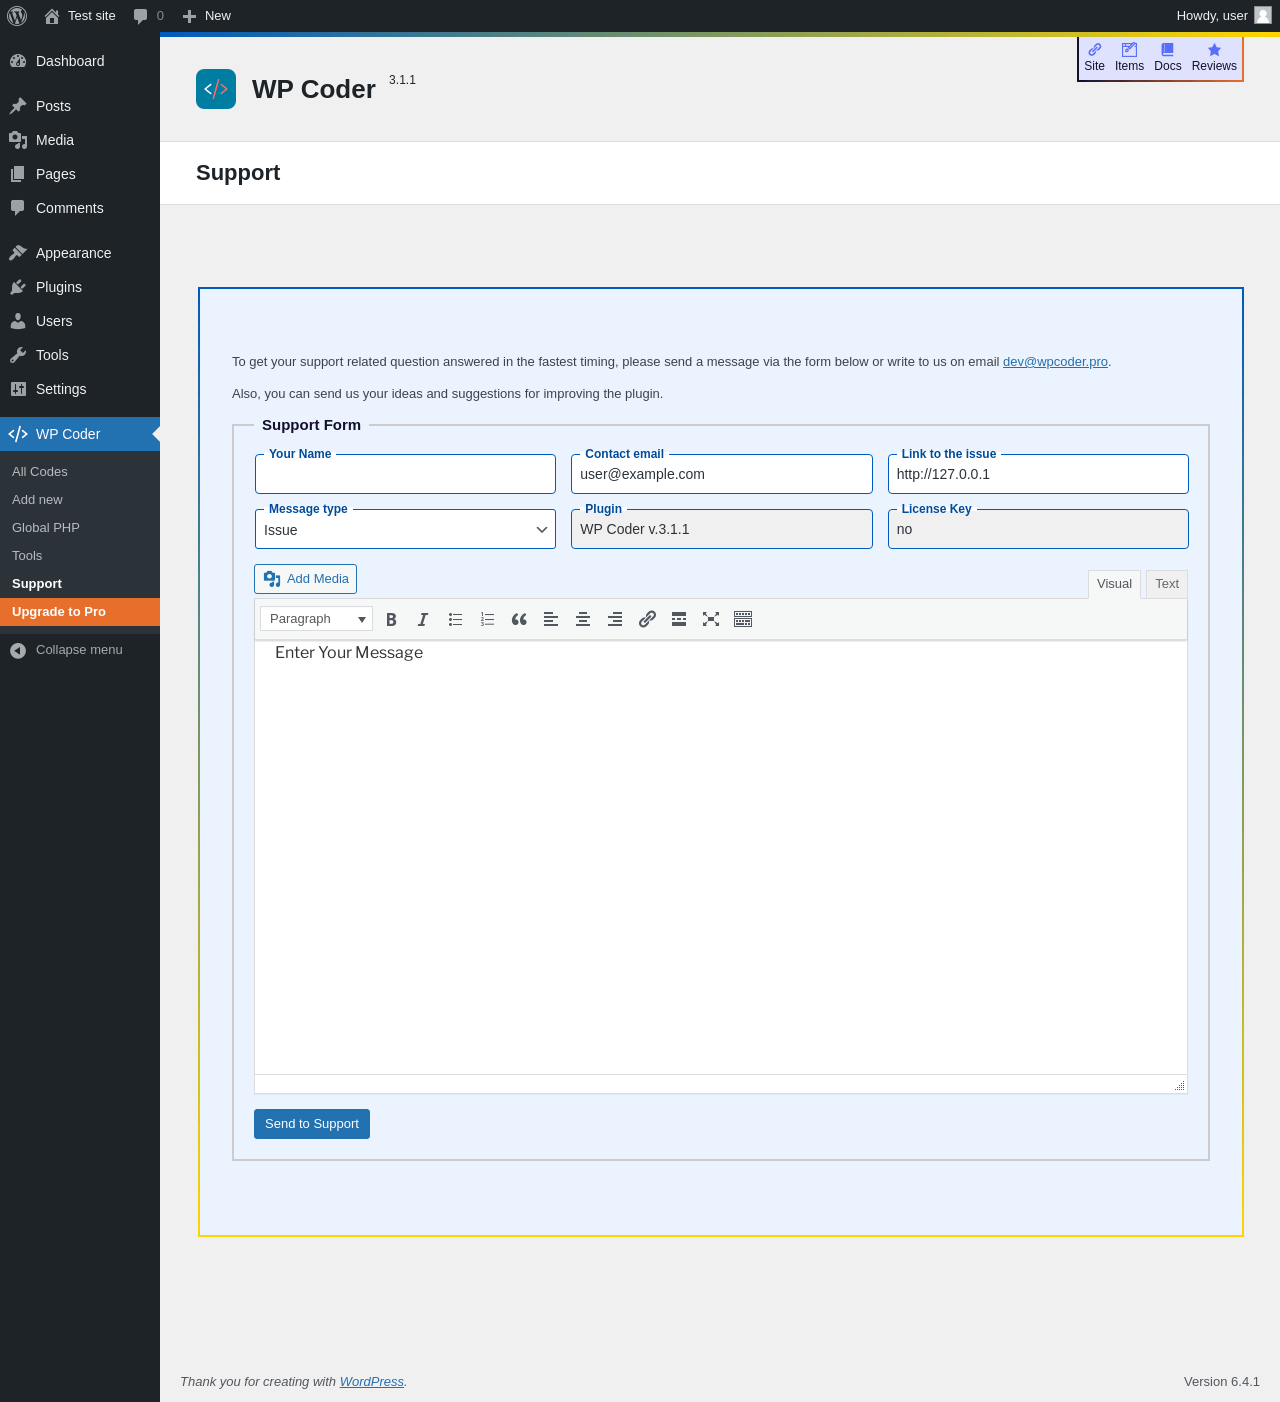Open the Posts menu

(x=80, y=106)
